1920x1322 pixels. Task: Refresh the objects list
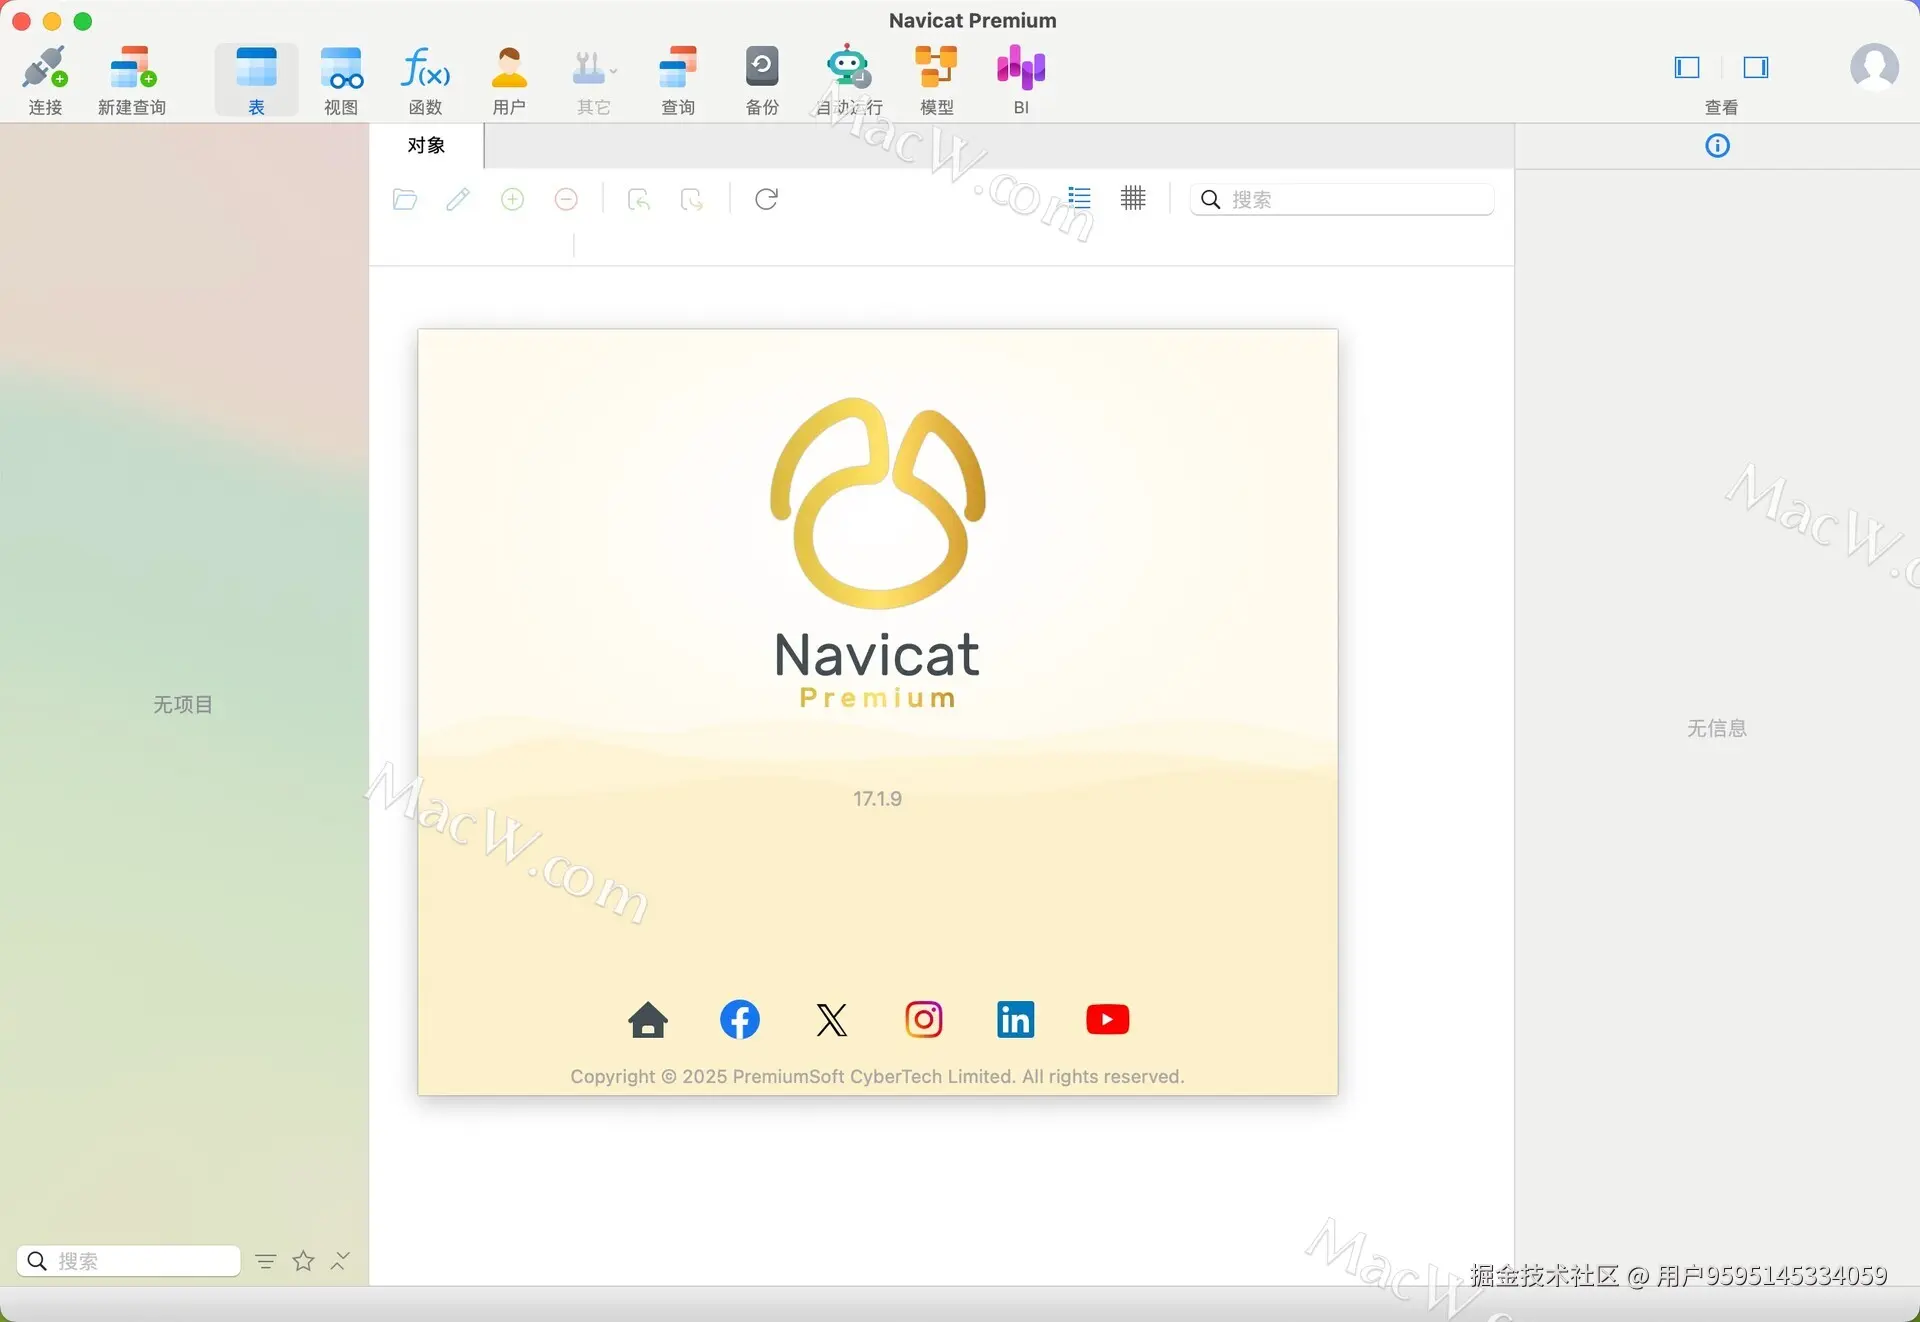tap(767, 199)
